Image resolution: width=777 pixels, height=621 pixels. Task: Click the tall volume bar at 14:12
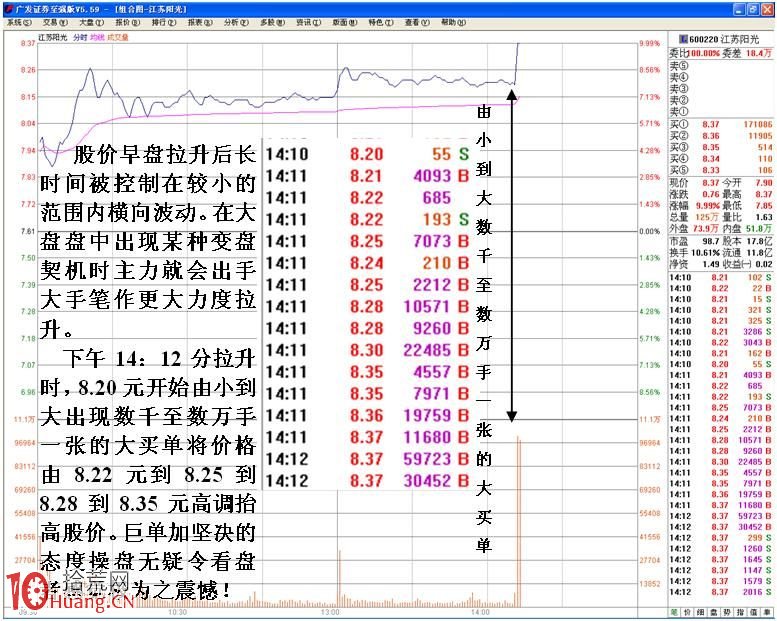click(519, 522)
